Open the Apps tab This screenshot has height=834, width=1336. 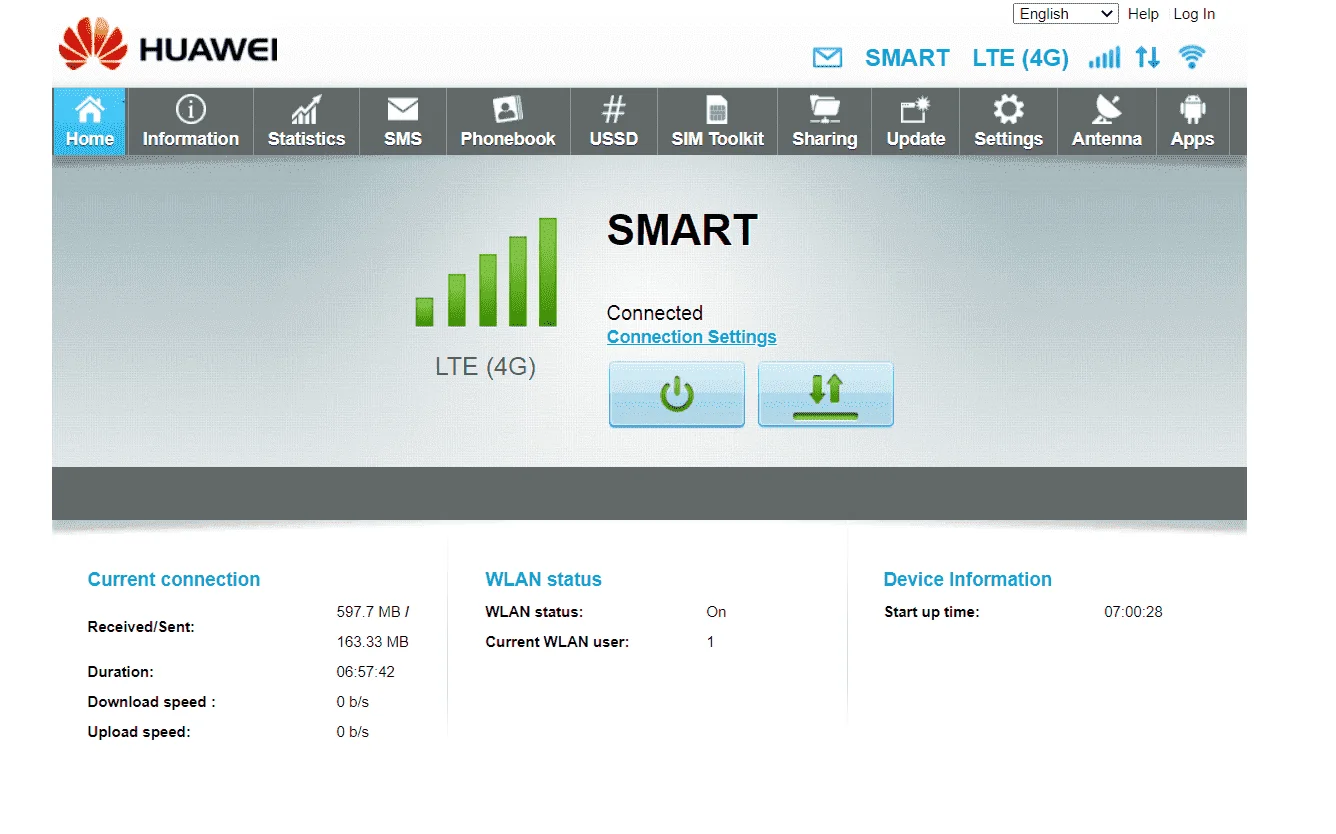[x=1192, y=122]
